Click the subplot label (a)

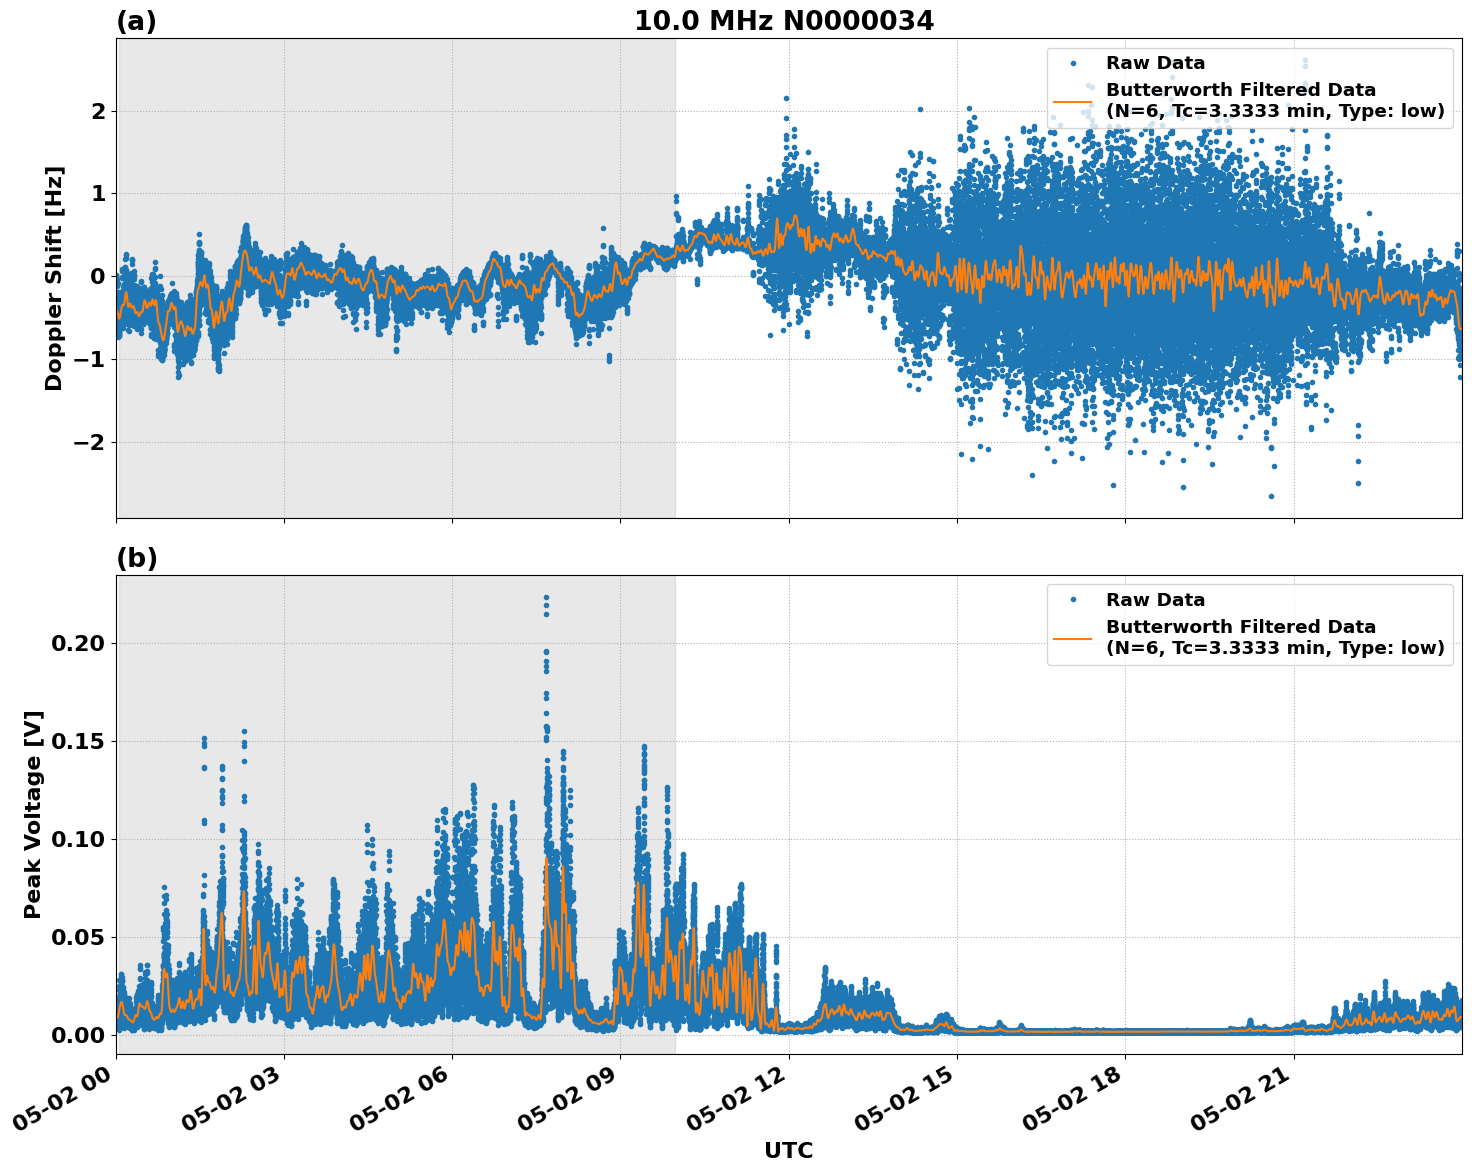(136, 20)
